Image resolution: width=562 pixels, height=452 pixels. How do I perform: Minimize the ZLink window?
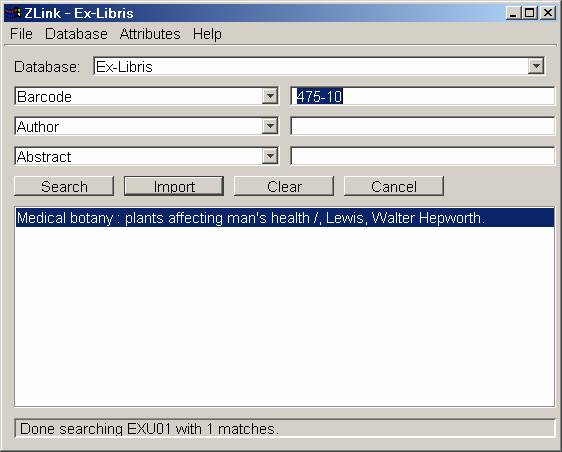(x=514, y=13)
